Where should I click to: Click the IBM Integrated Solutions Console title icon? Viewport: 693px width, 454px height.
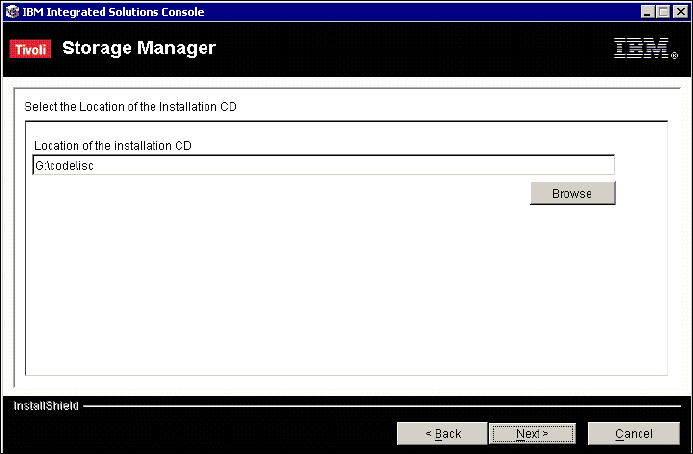tap(12, 11)
